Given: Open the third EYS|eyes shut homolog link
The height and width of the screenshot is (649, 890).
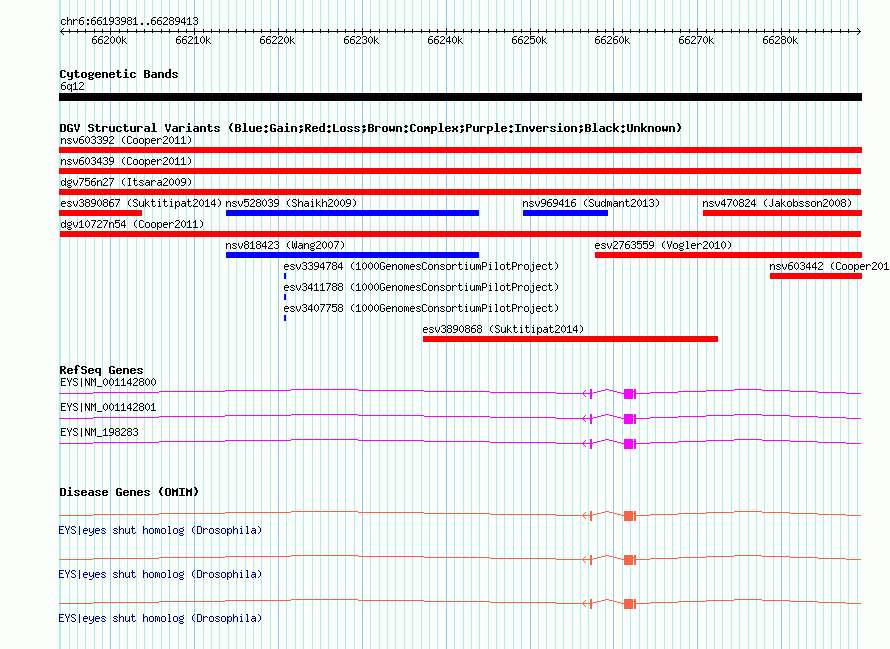Looking at the screenshot, I should [x=160, y=618].
